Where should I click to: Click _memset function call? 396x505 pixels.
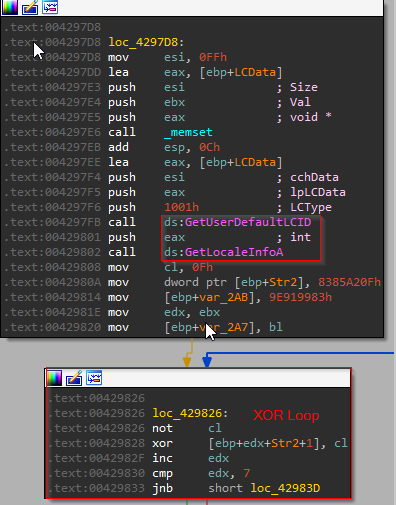[188, 132]
